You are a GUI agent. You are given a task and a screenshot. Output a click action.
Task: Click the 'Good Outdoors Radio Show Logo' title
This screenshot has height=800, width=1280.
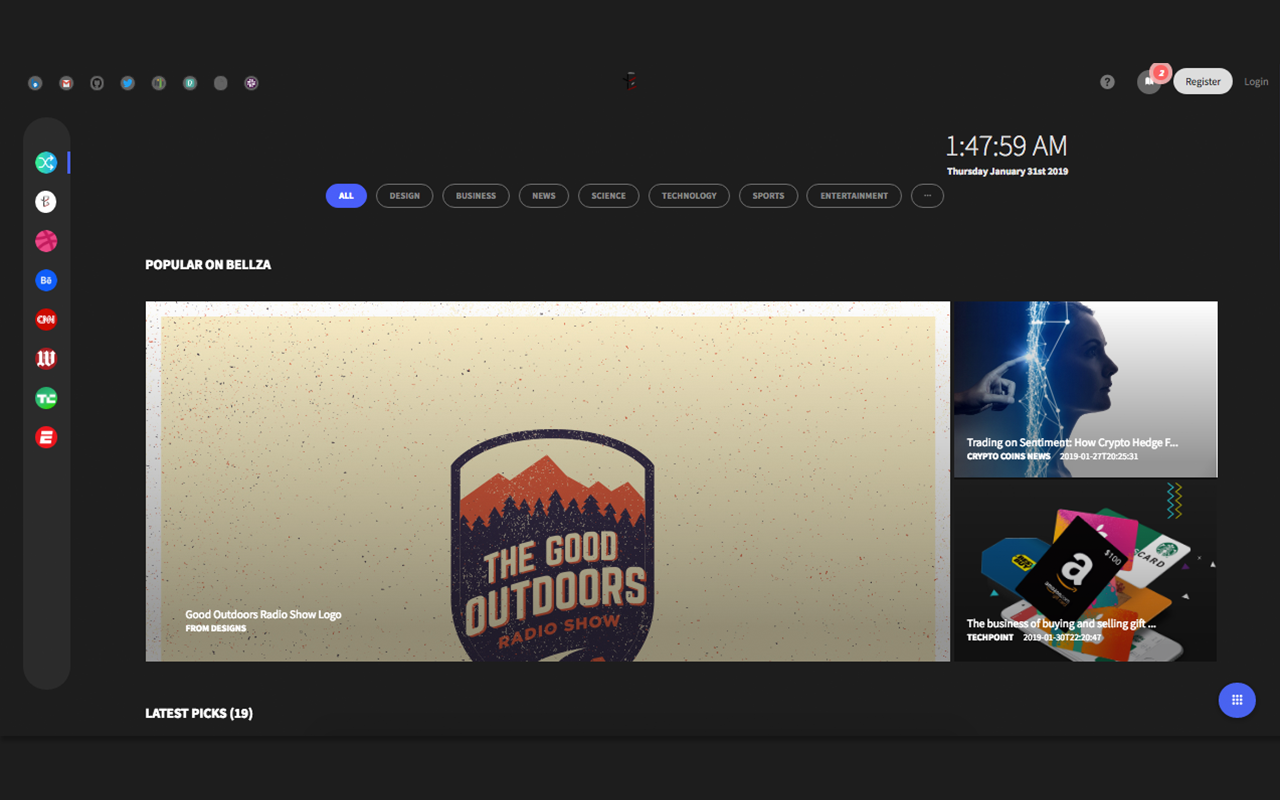tap(263, 615)
